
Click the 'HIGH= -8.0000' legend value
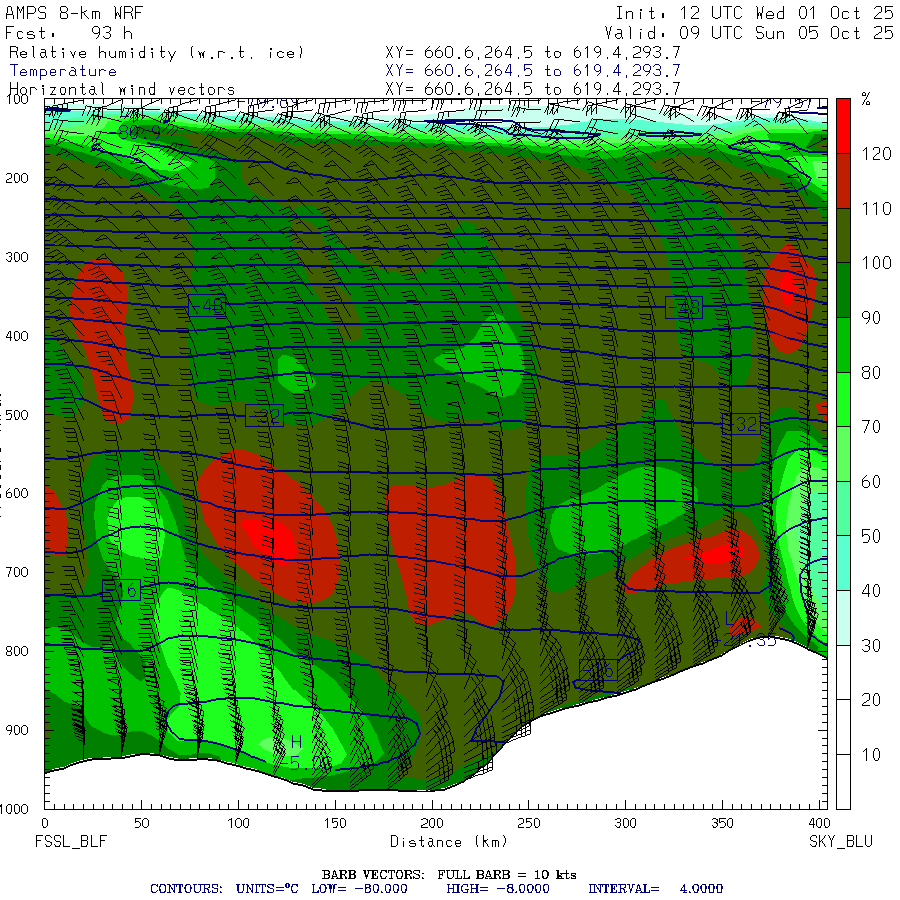click(x=498, y=889)
